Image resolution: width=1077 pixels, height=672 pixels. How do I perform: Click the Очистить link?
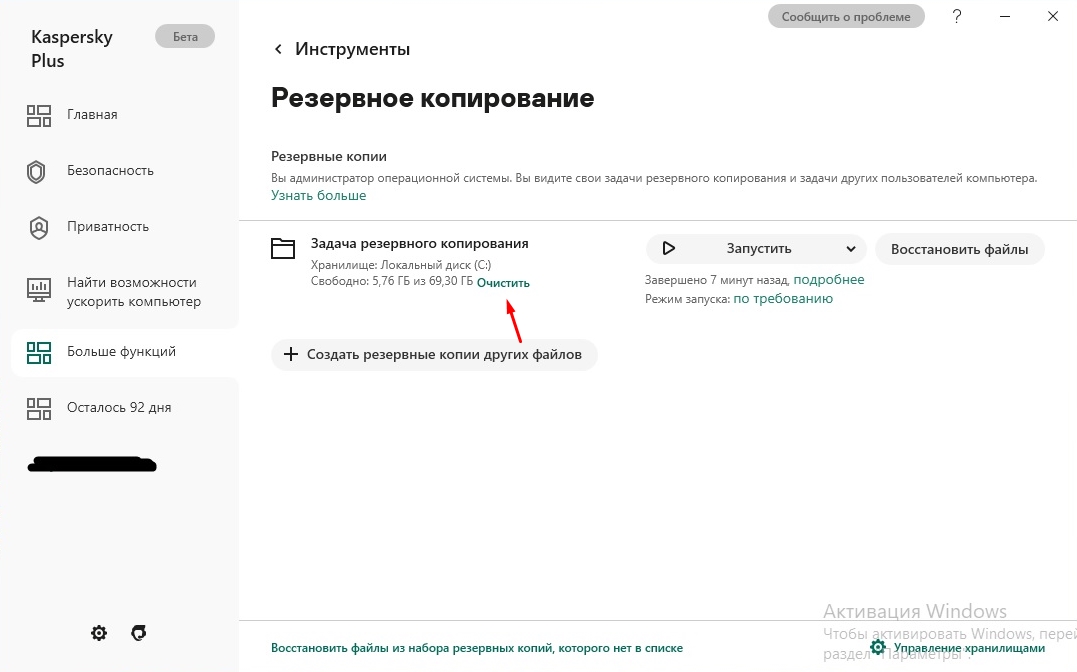tap(503, 282)
